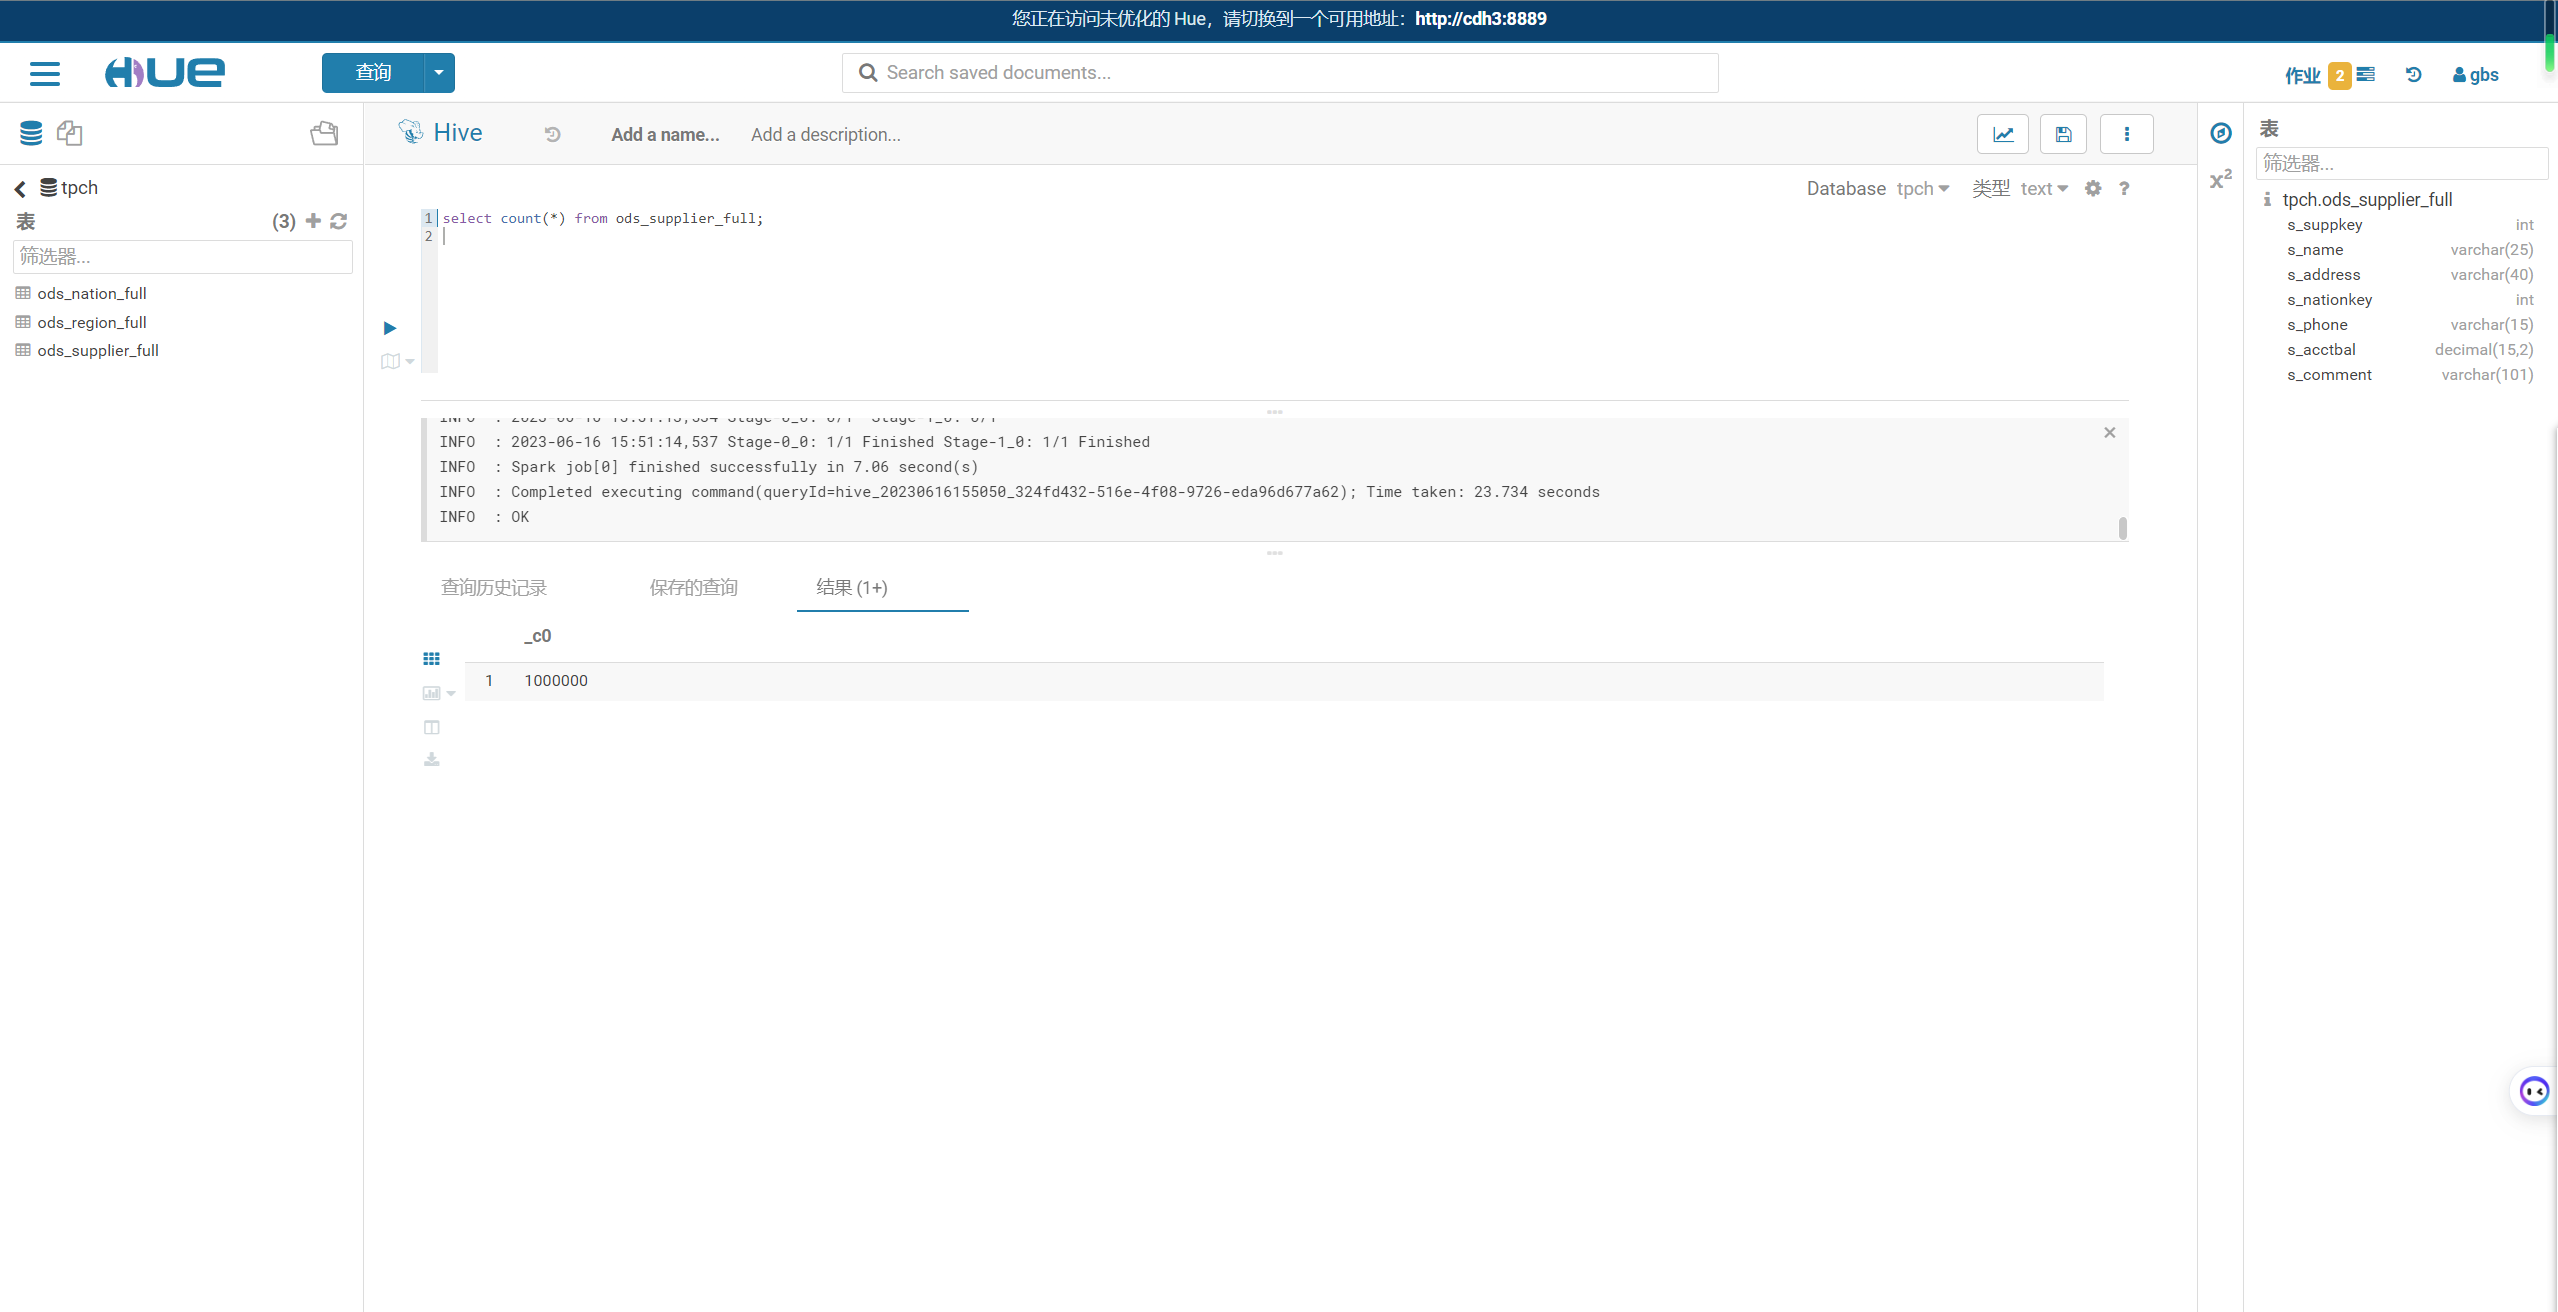The width and height of the screenshot is (2558, 1312).
Task: Open the x² functions panel
Action: (2221, 180)
